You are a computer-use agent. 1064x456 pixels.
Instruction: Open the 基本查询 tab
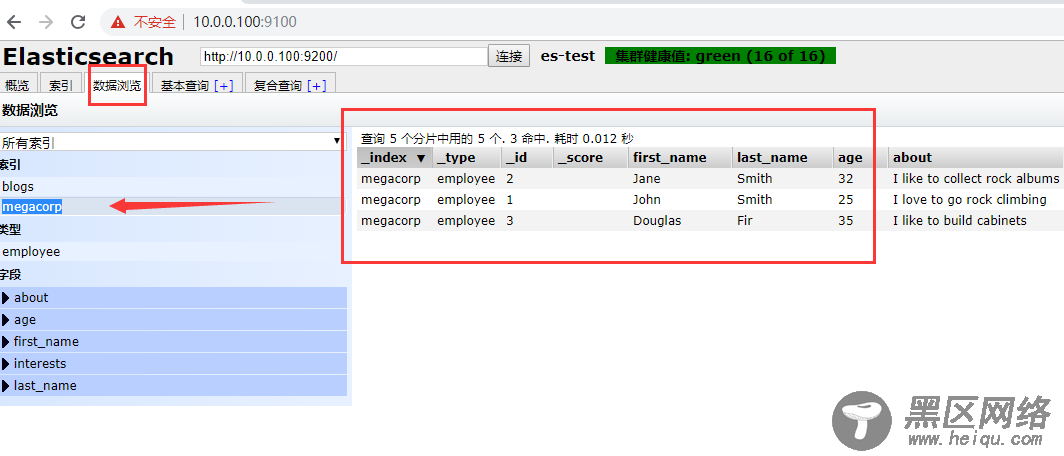pos(185,86)
